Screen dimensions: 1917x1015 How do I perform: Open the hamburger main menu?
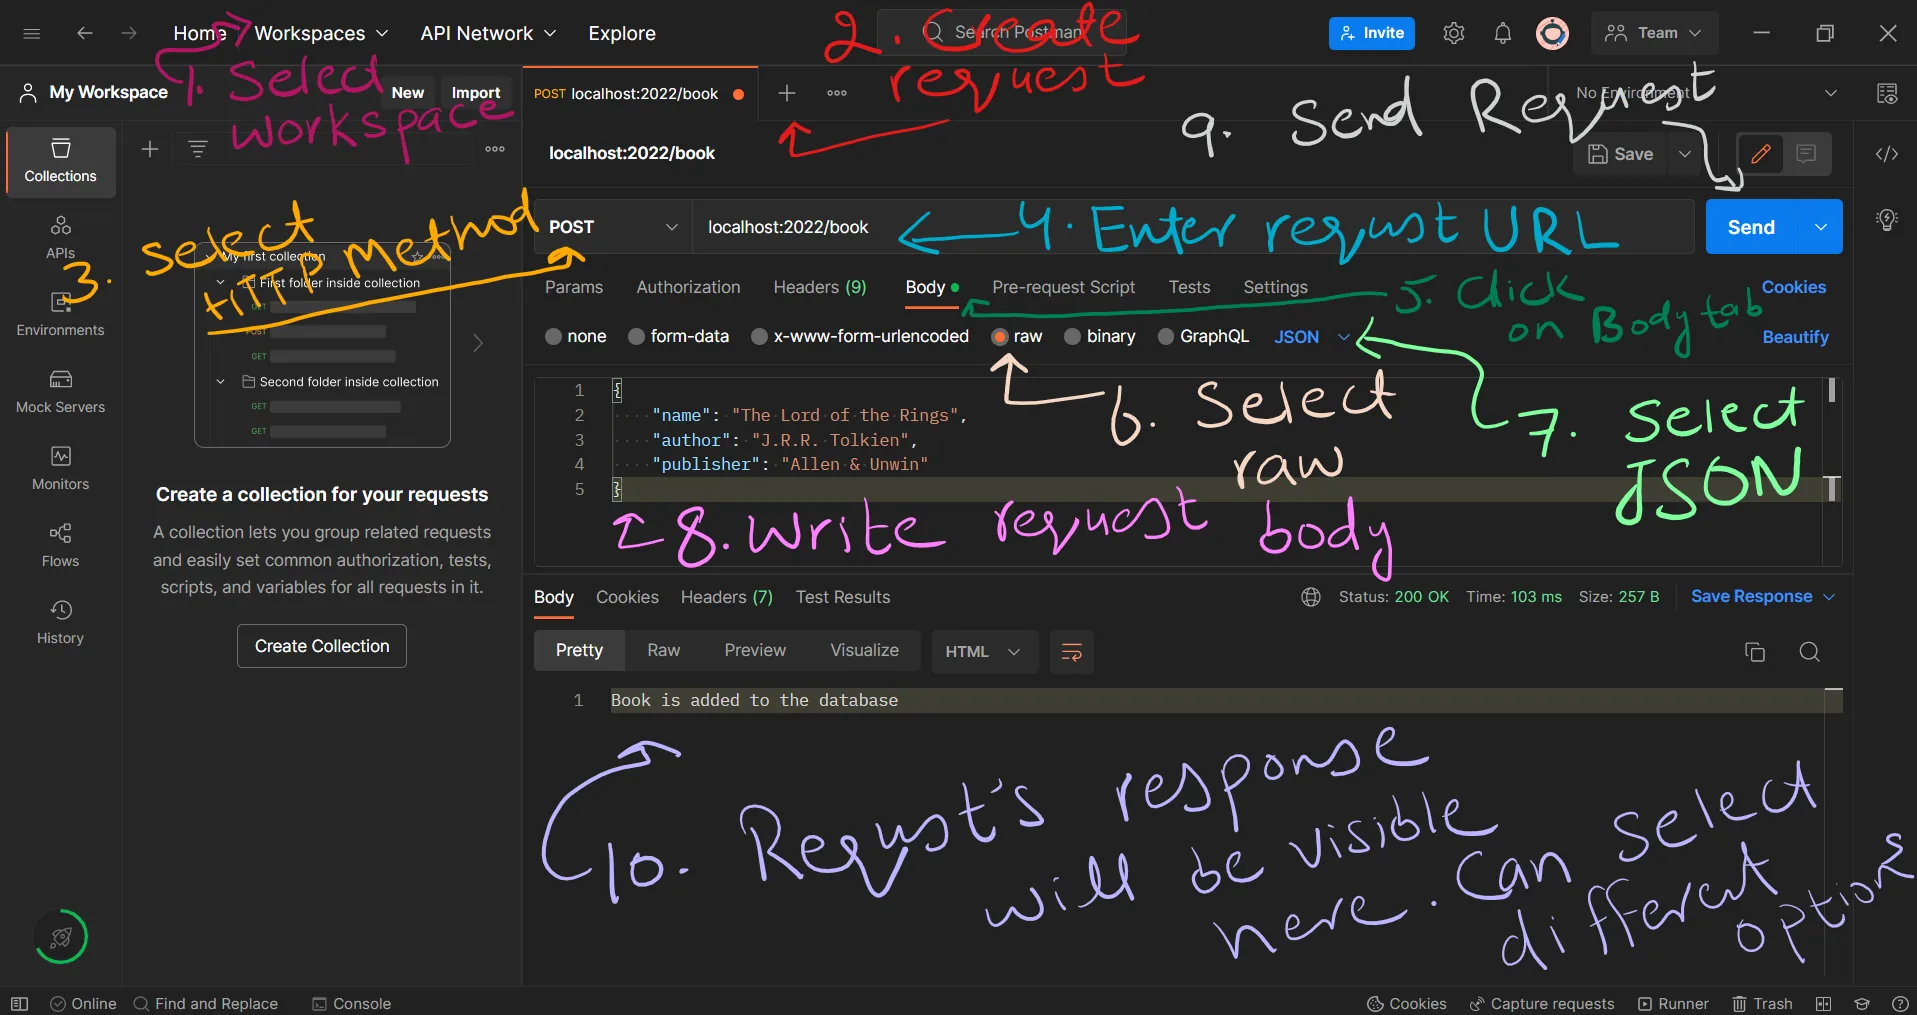(x=32, y=33)
